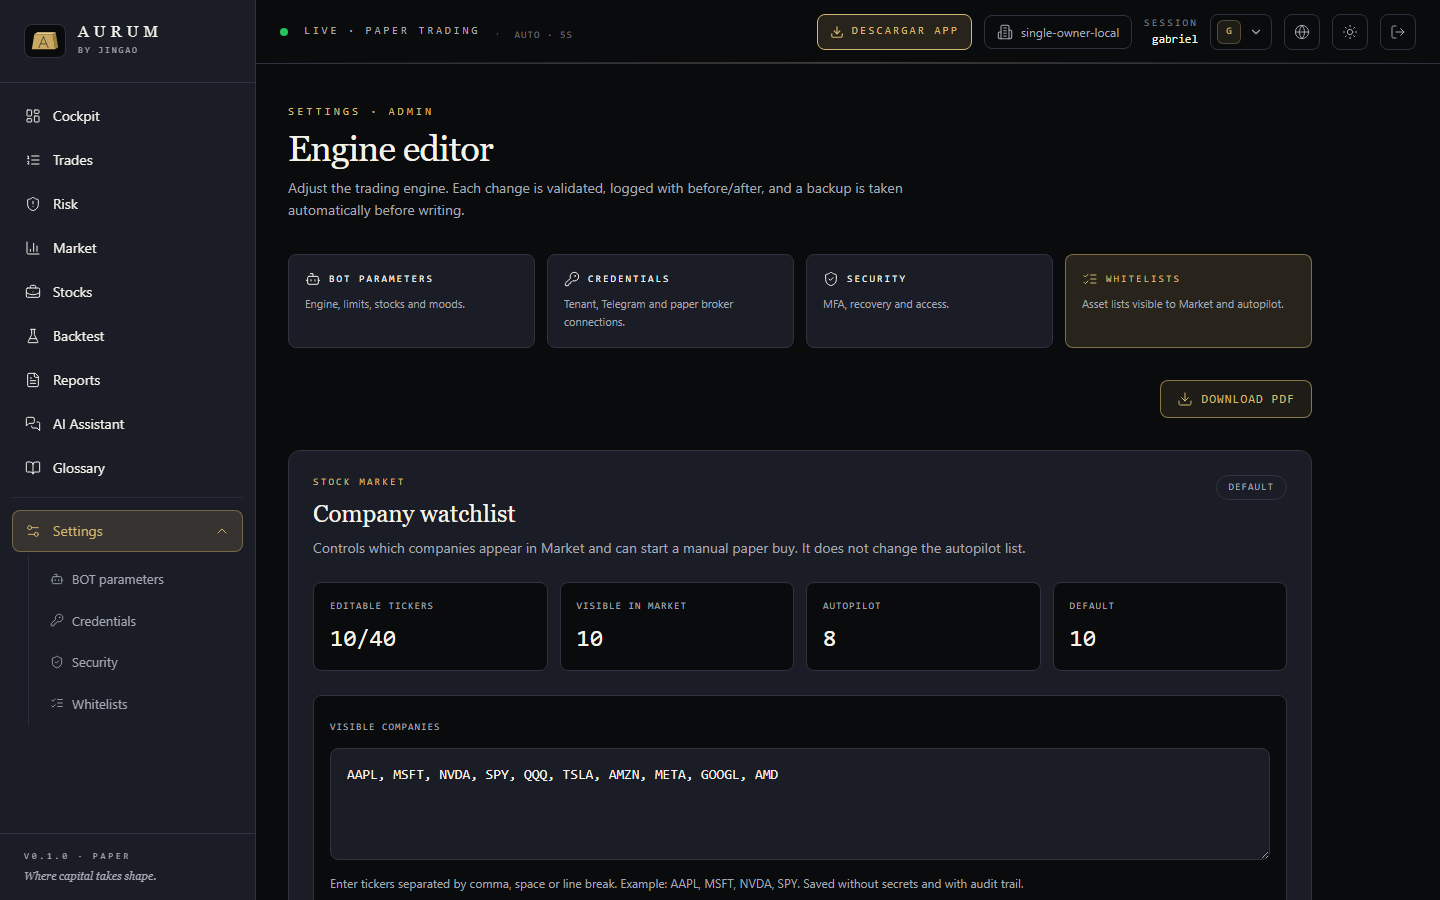Screen dimensions: 1440x900
Task: Click the AI Assistant chat icon
Action: [33, 424]
